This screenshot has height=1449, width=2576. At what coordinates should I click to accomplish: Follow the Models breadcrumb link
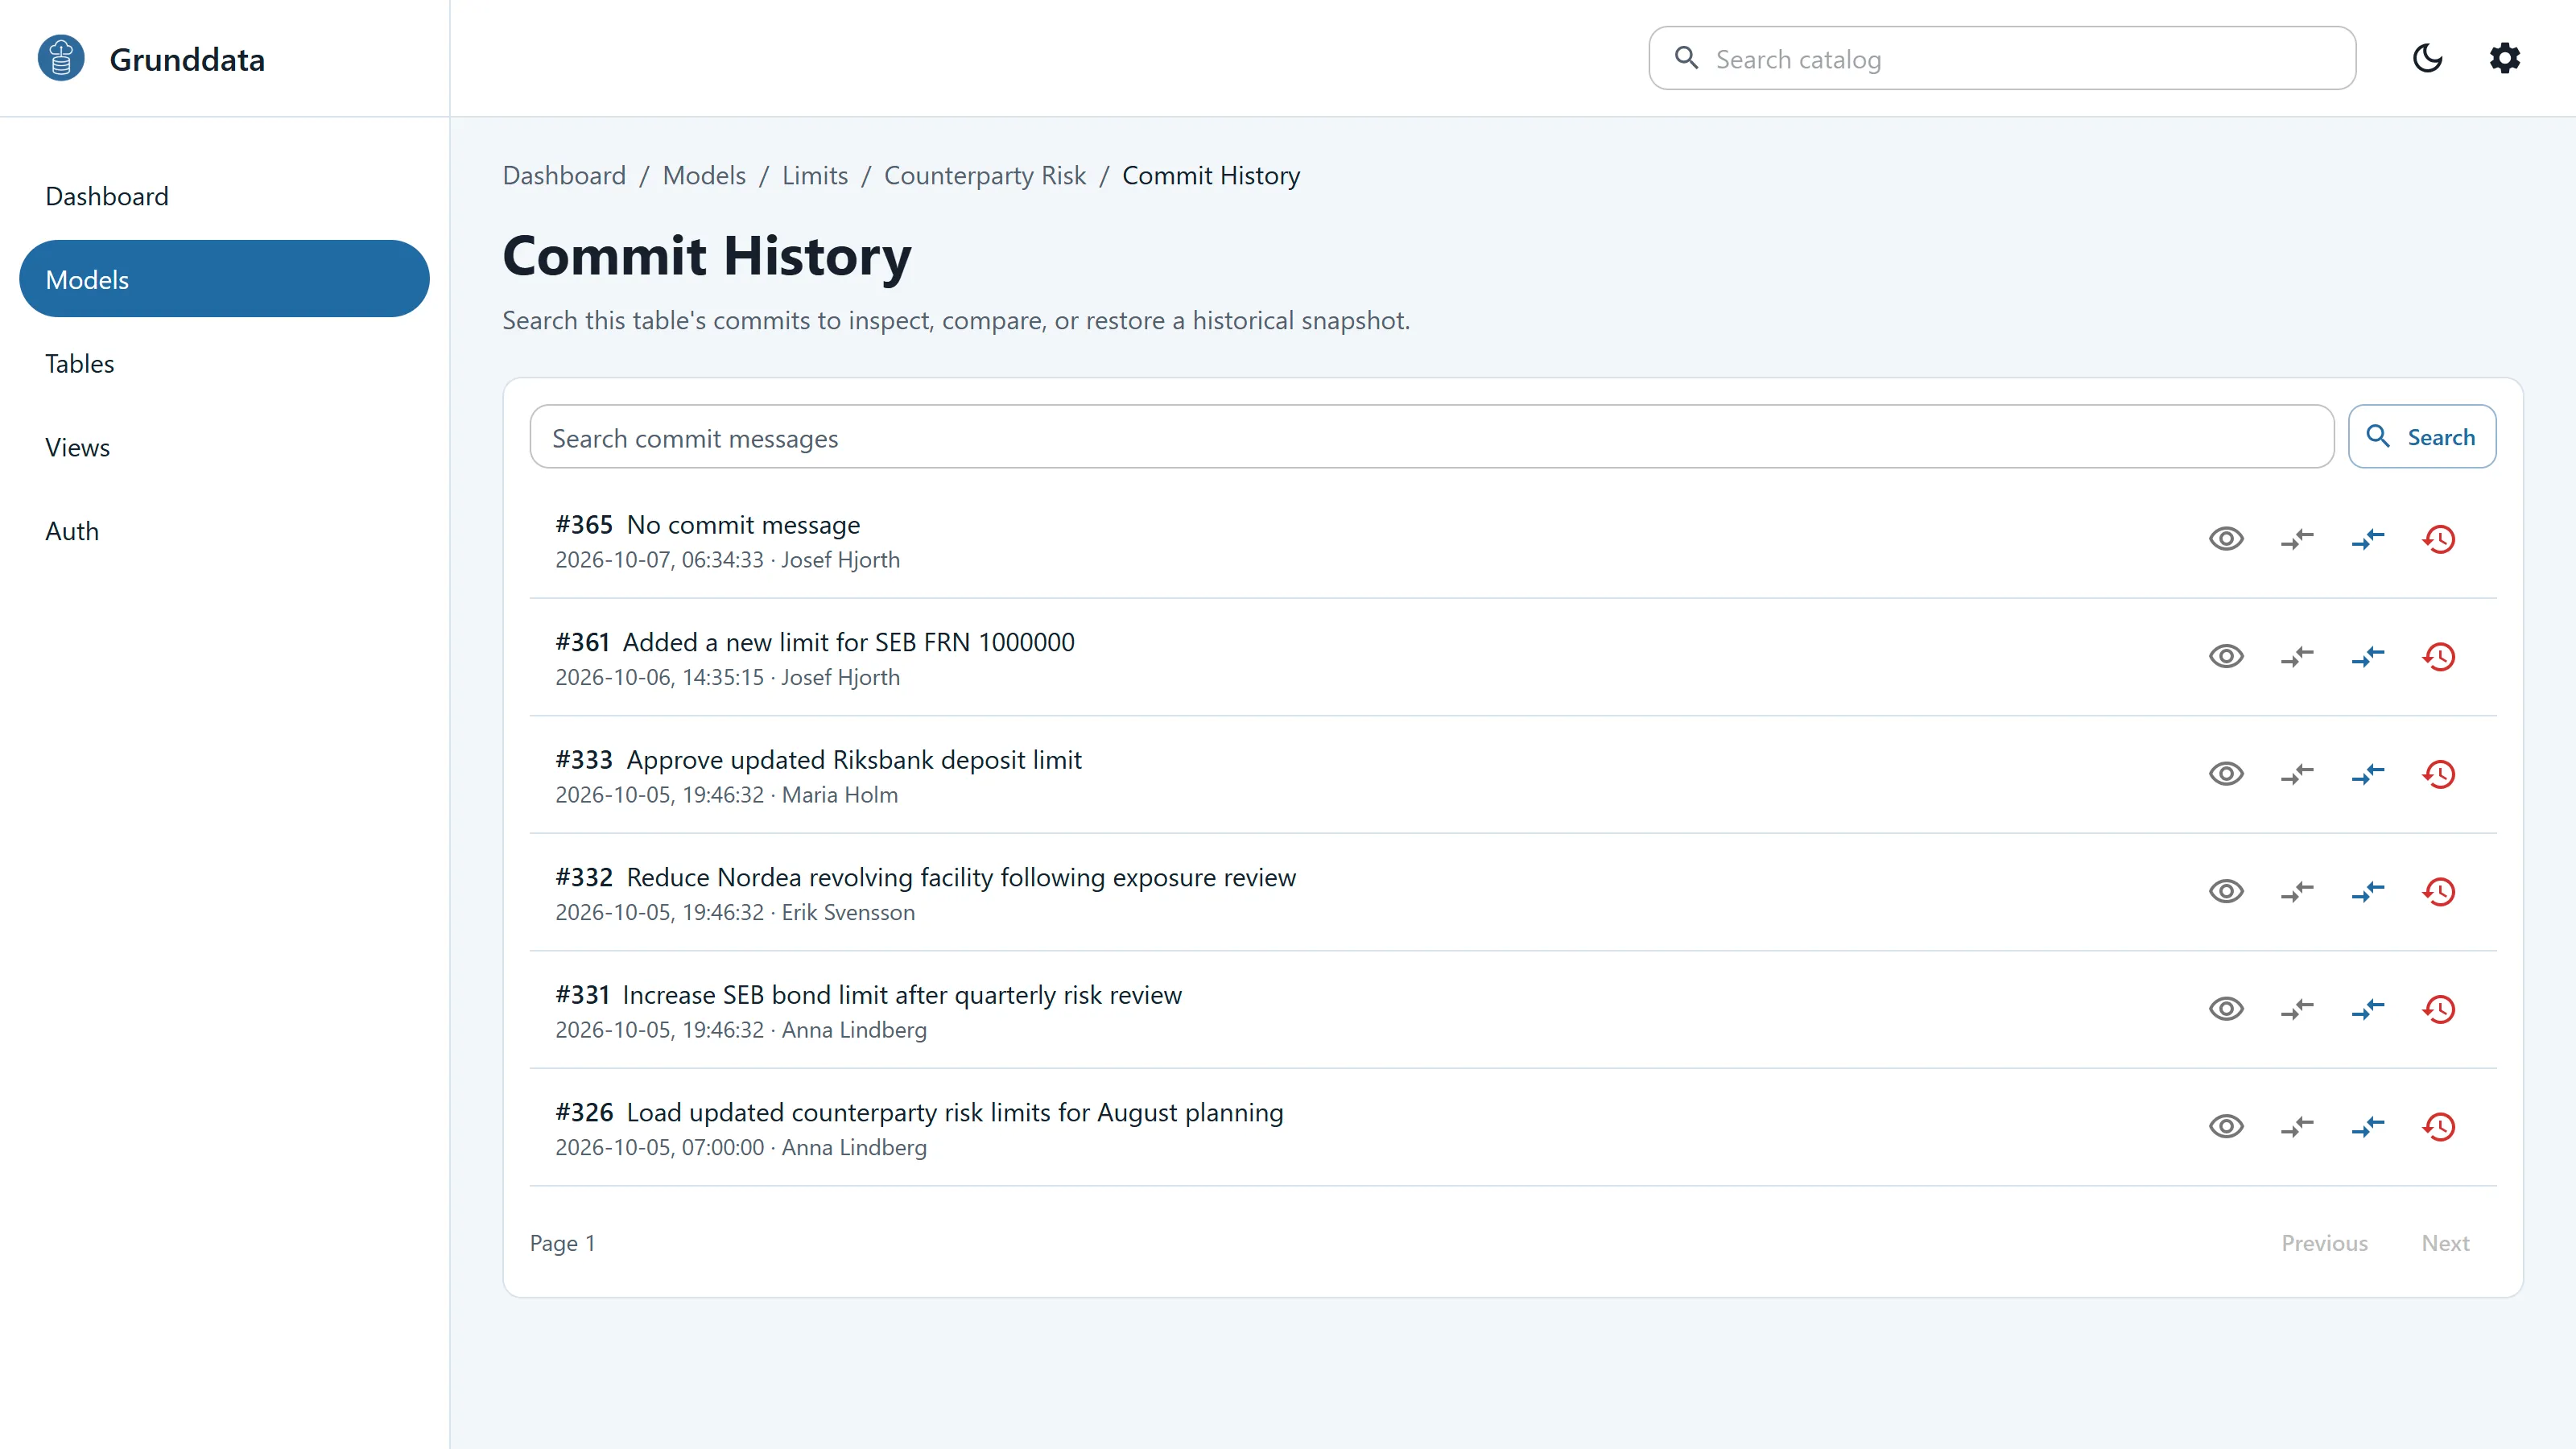(704, 175)
